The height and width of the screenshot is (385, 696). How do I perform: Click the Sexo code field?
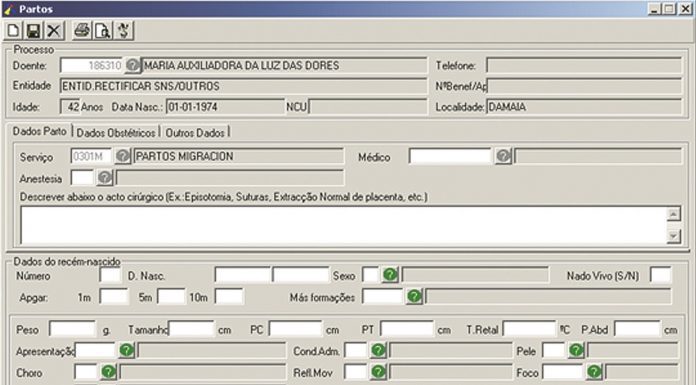(371, 275)
